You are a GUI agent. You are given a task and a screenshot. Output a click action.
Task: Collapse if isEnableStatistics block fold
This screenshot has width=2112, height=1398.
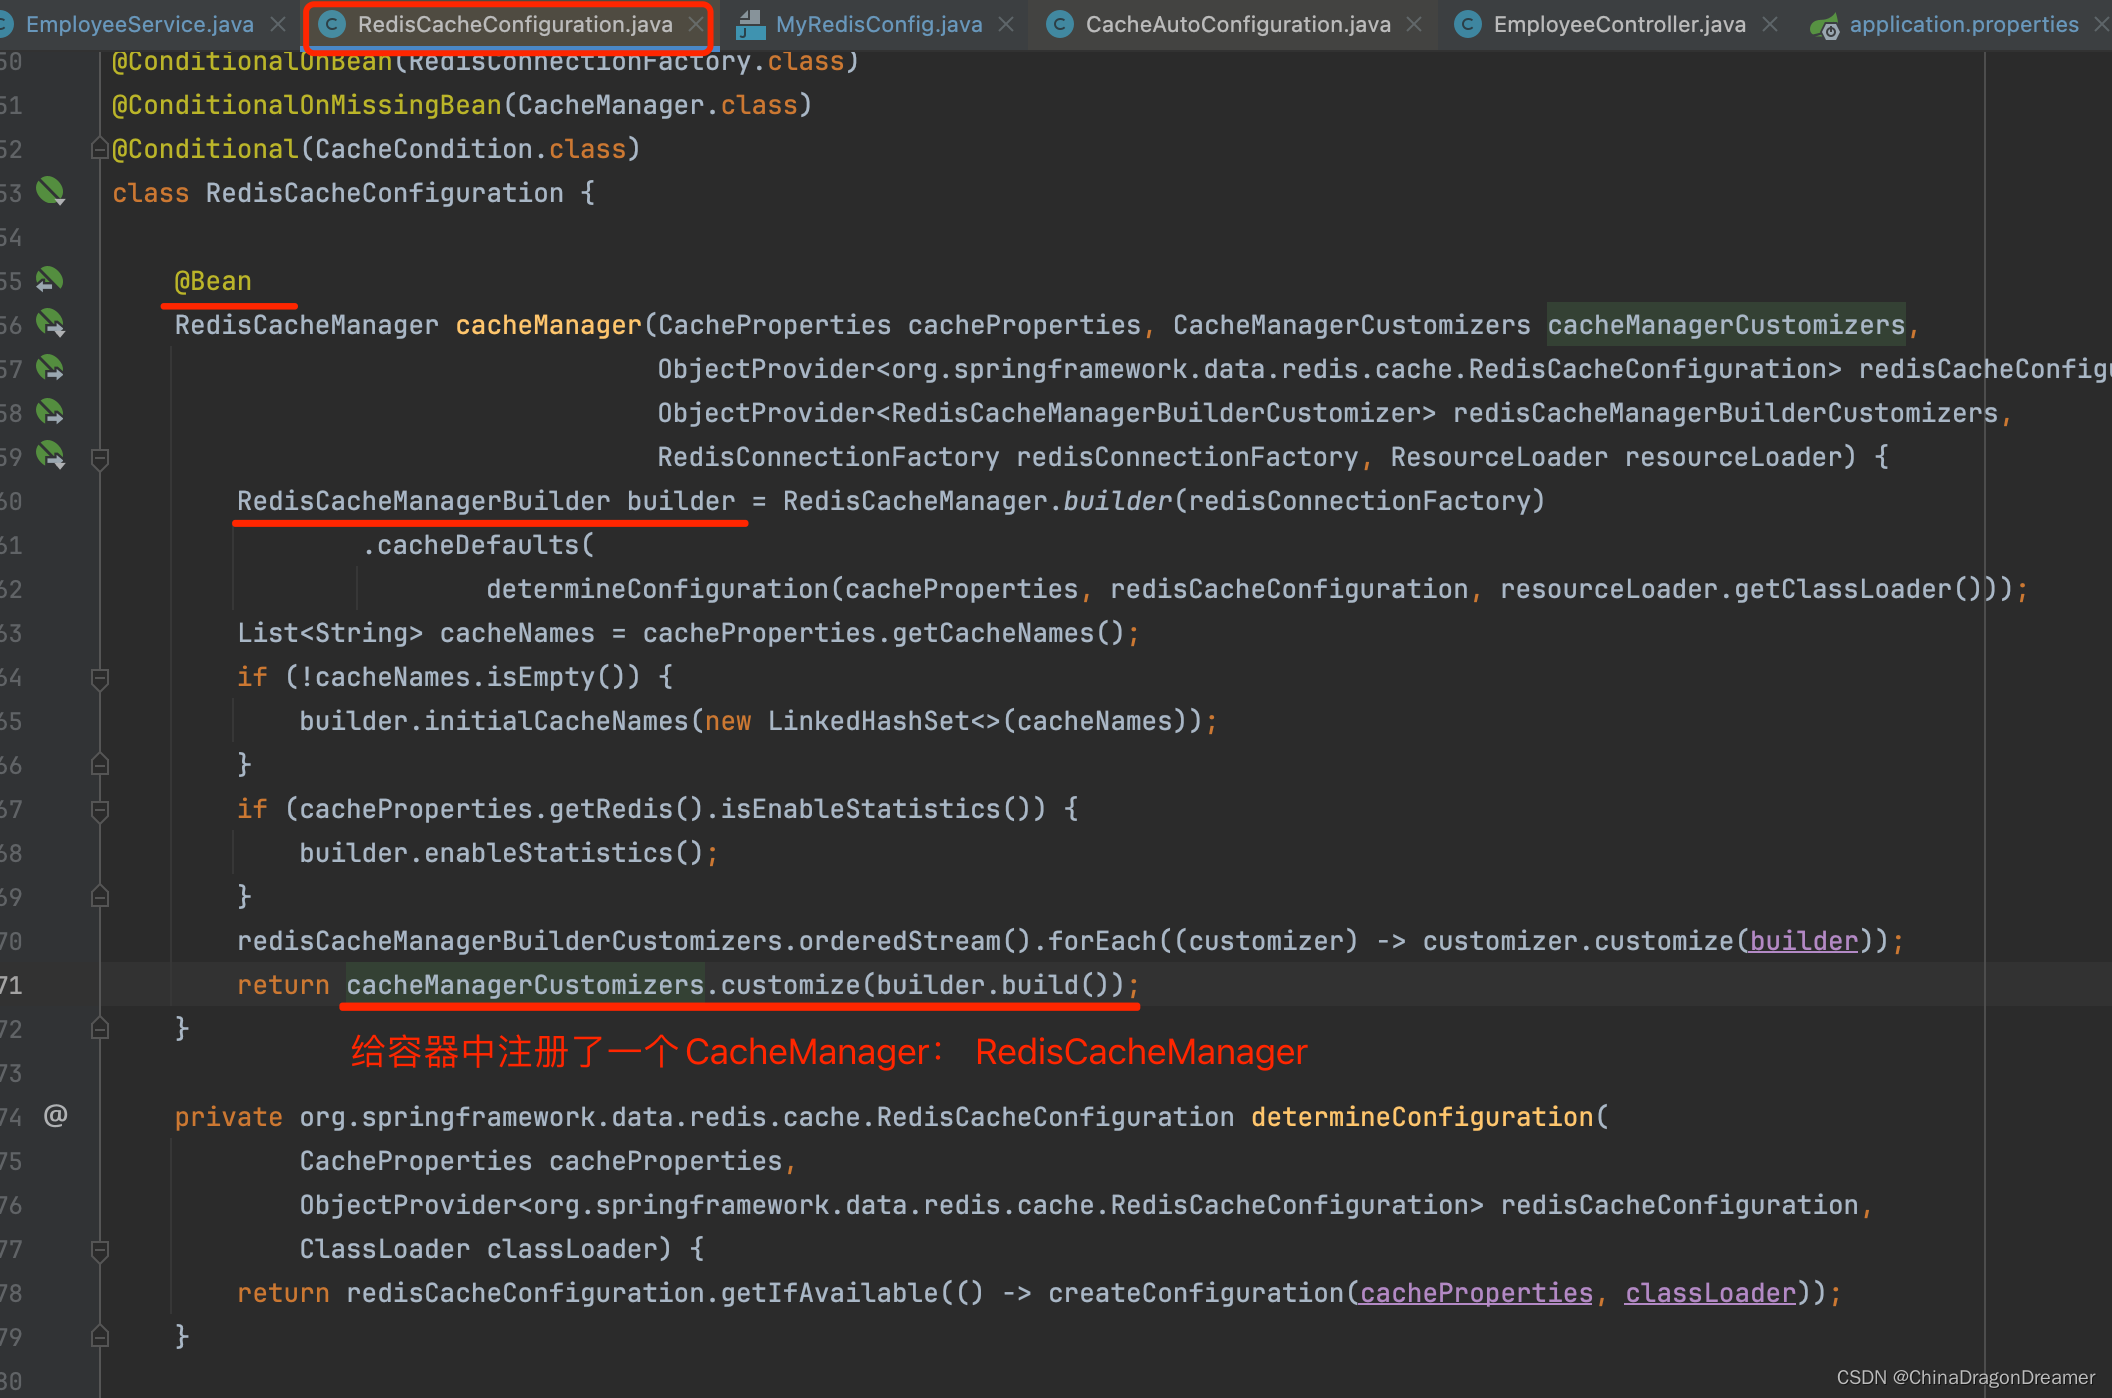[100, 811]
